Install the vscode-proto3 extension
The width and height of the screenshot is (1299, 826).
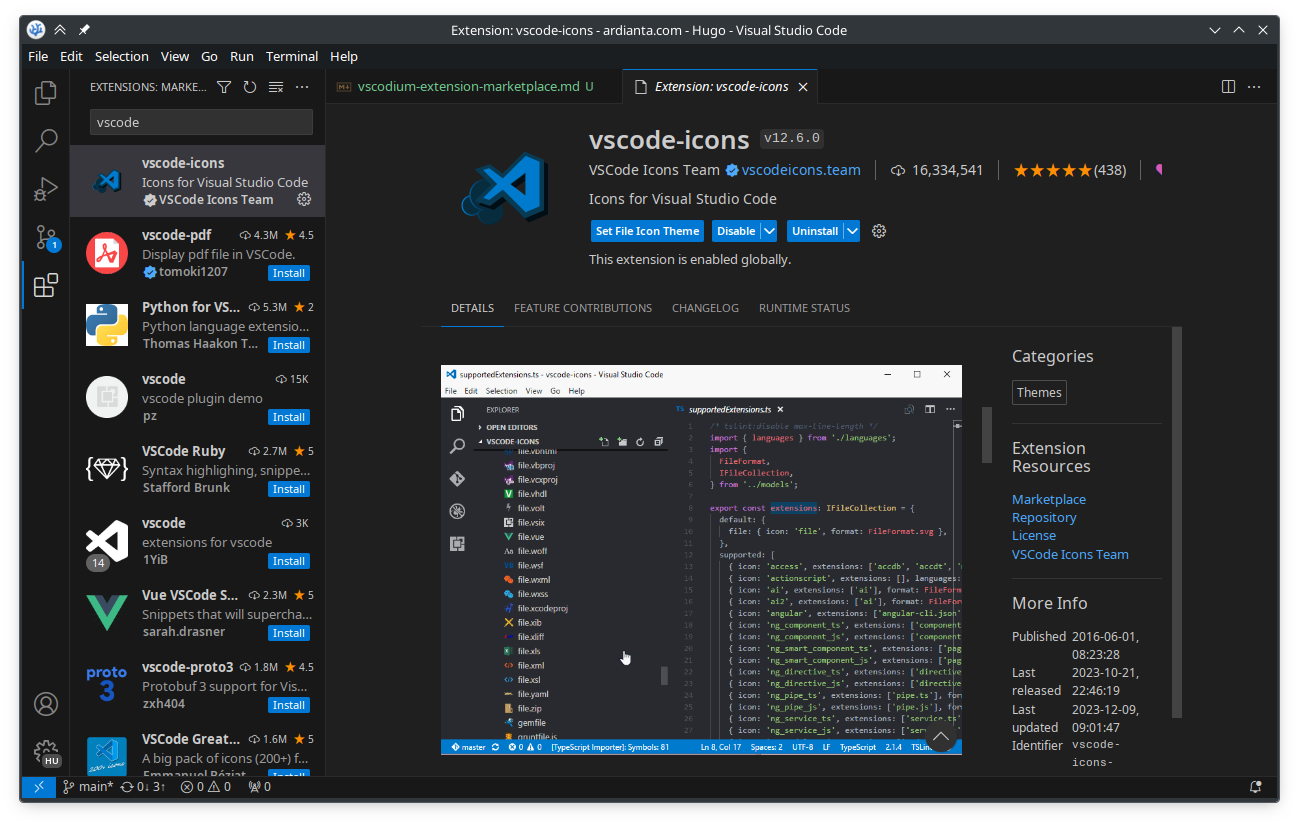289,705
